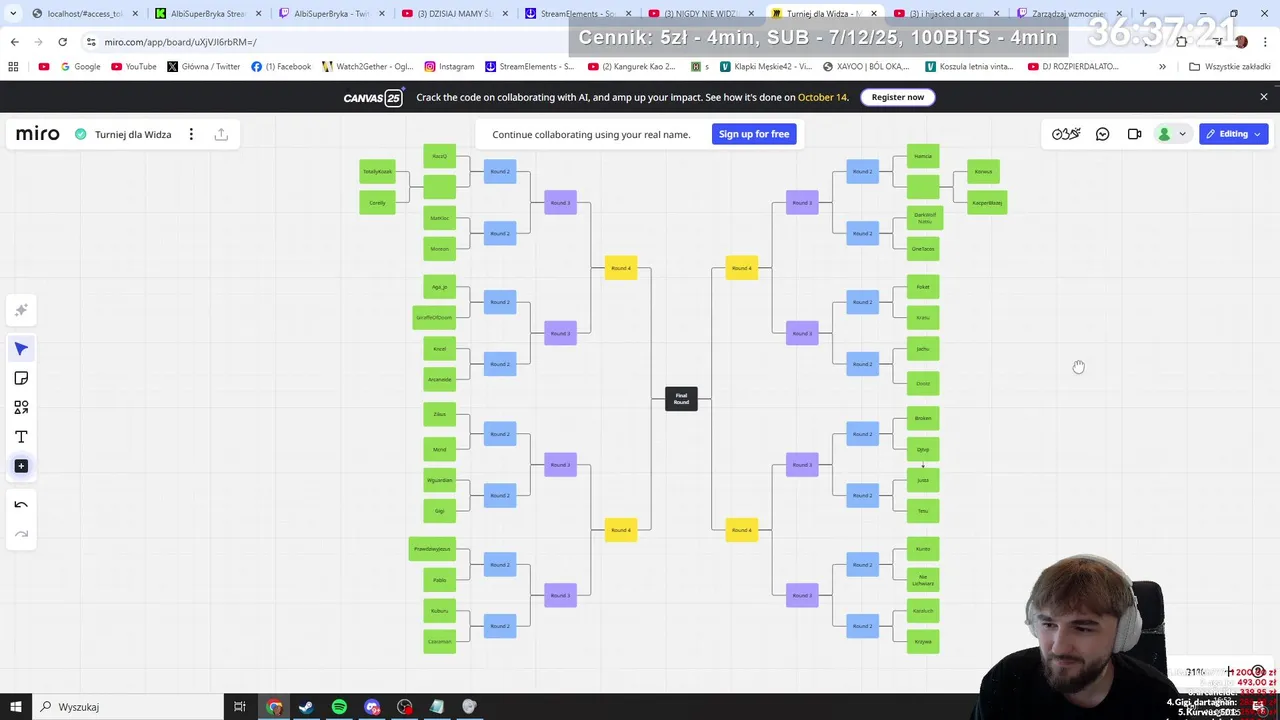Open the comments speech bubble icon
The width and height of the screenshot is (1280, 720).
1102,134
